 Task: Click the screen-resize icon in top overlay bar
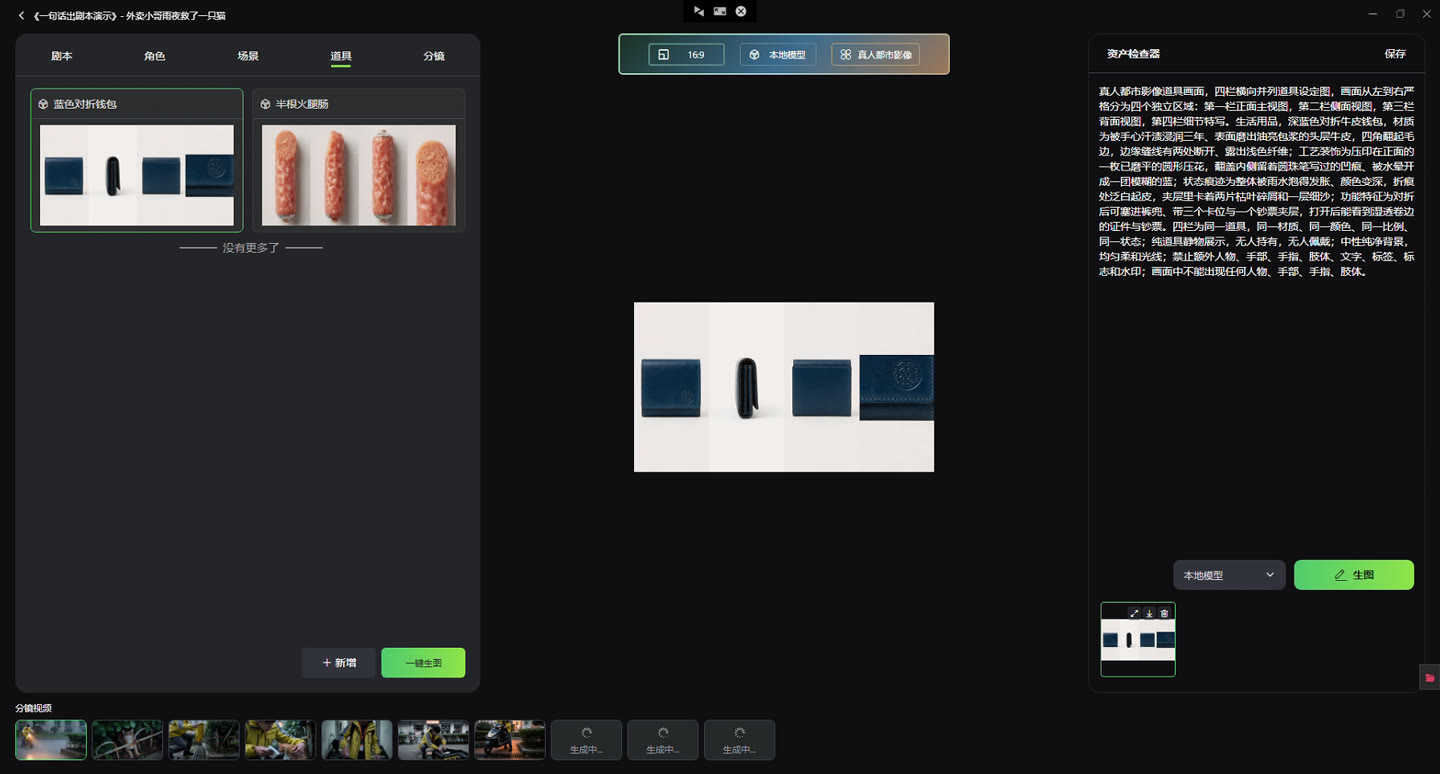coord(720,11)
